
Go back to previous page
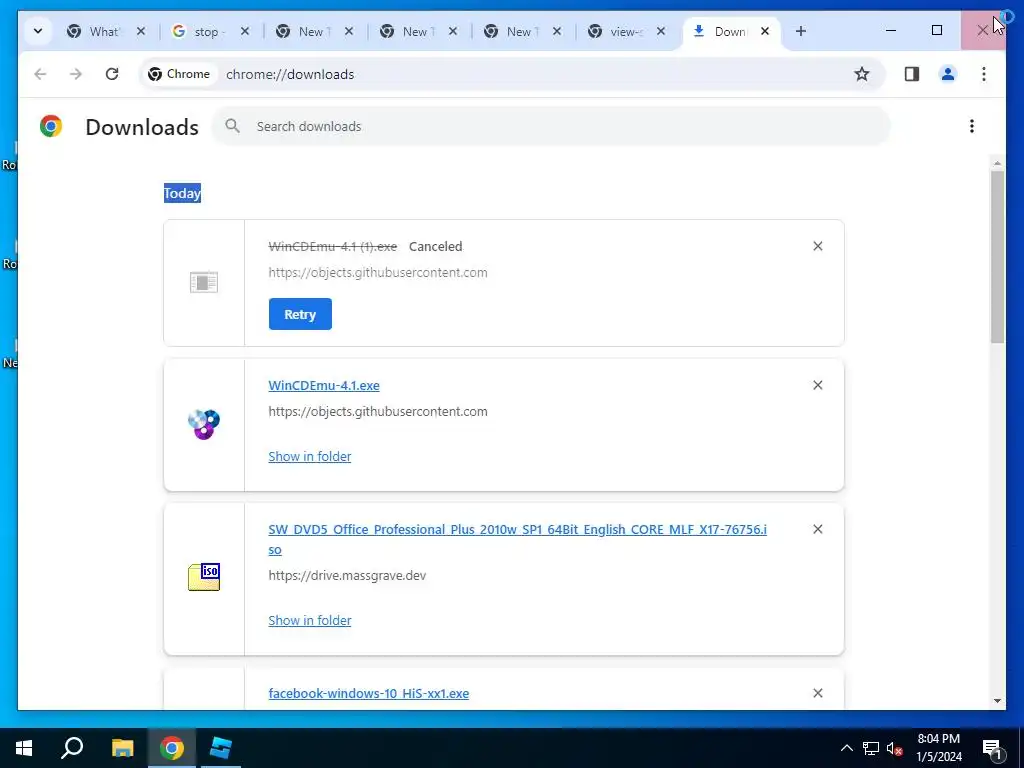click(x=40, y=74)
